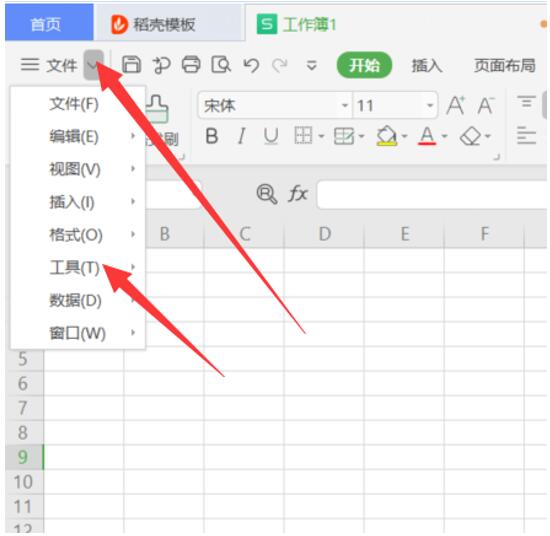Decrease font size with smaller A icon
Screen dimensions: 550x536
pos(486,105)
